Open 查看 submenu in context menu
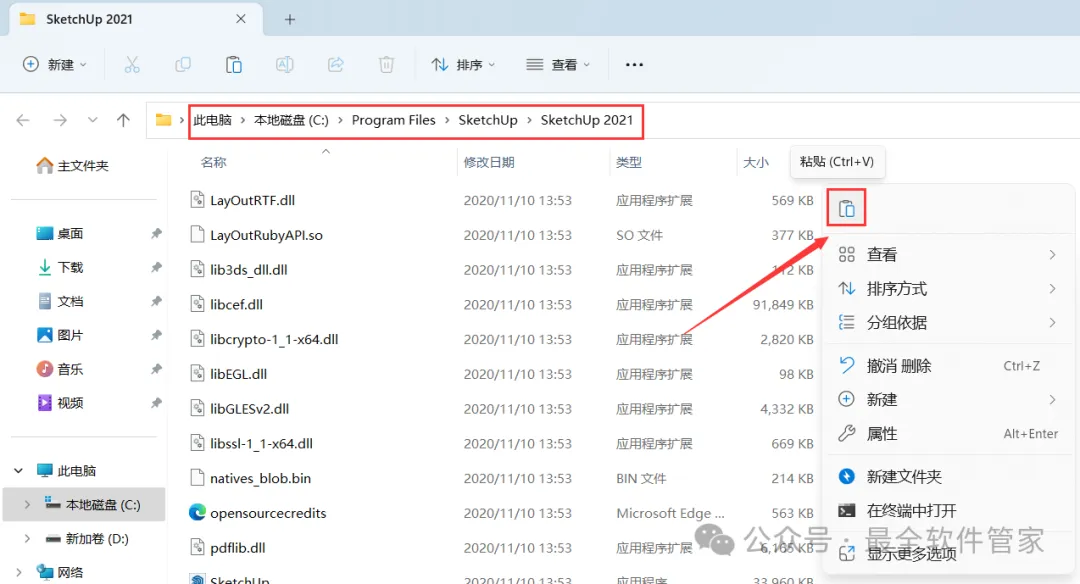This screenshot has width=1080, height=584. 948,255
